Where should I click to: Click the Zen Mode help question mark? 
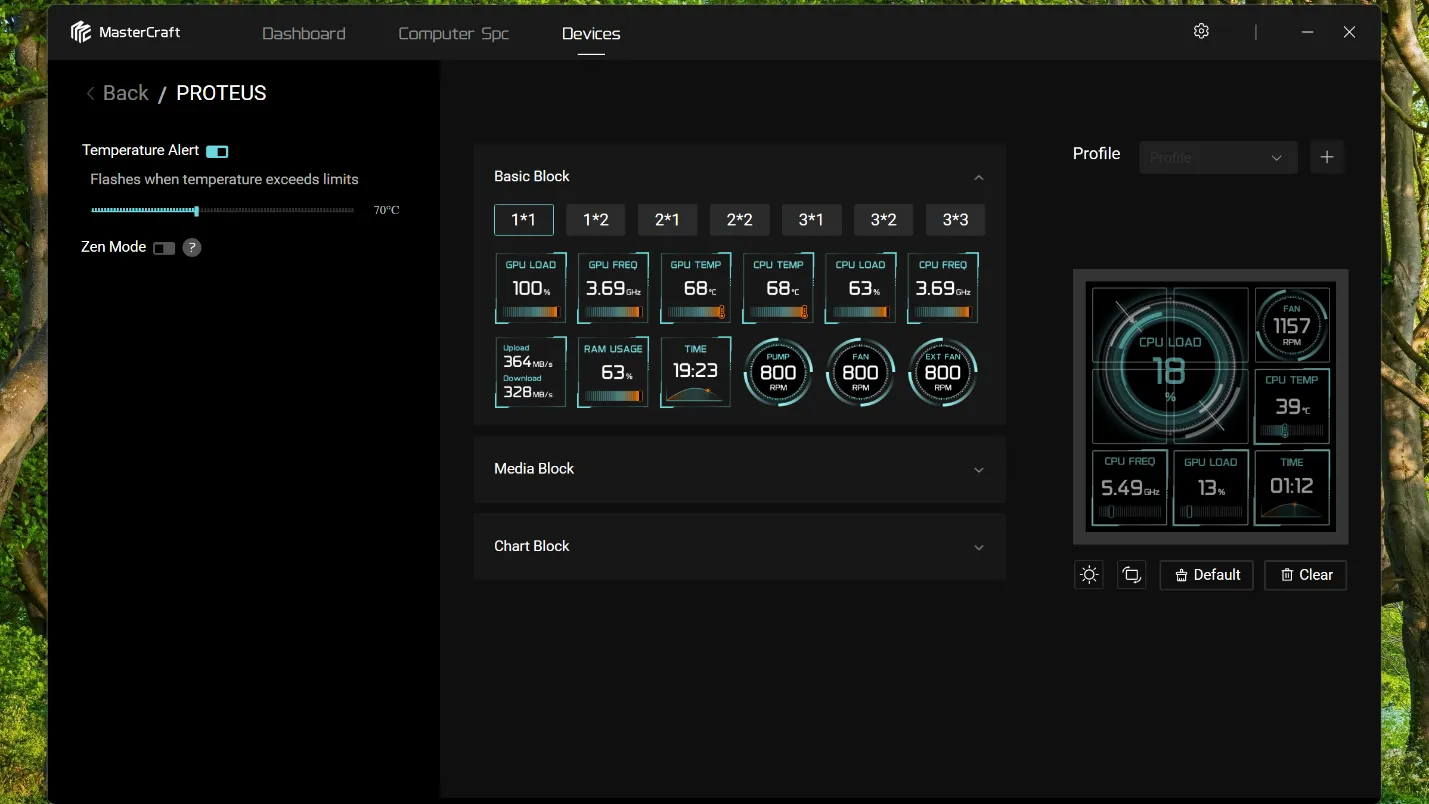click(x=192, y=247)
